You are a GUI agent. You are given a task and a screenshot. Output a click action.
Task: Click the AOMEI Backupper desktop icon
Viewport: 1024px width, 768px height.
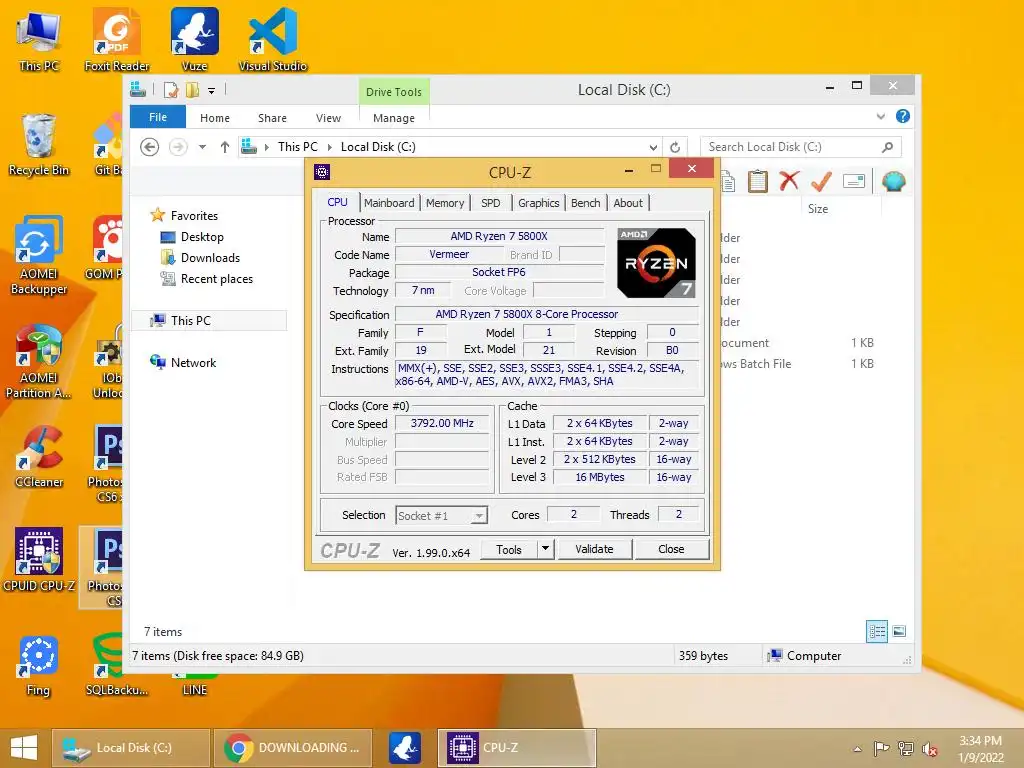coord(39,256)
